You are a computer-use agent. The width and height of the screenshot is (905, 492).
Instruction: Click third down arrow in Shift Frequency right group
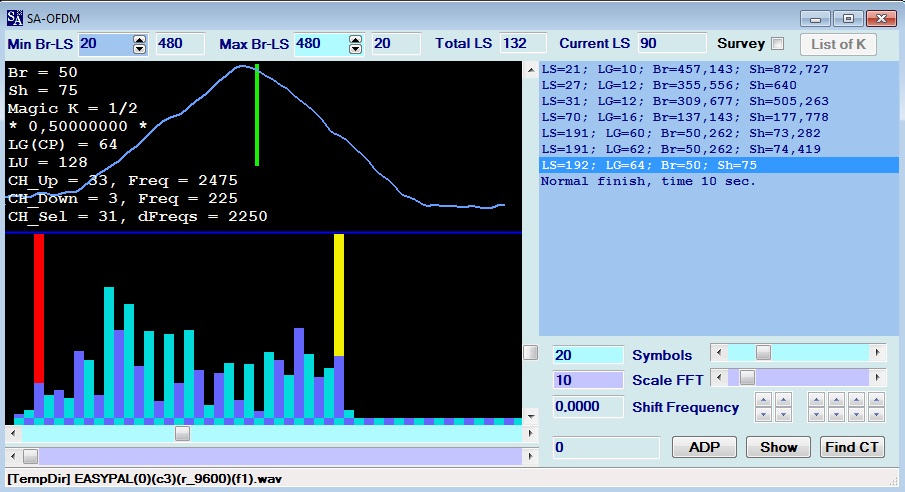point(857,414)
